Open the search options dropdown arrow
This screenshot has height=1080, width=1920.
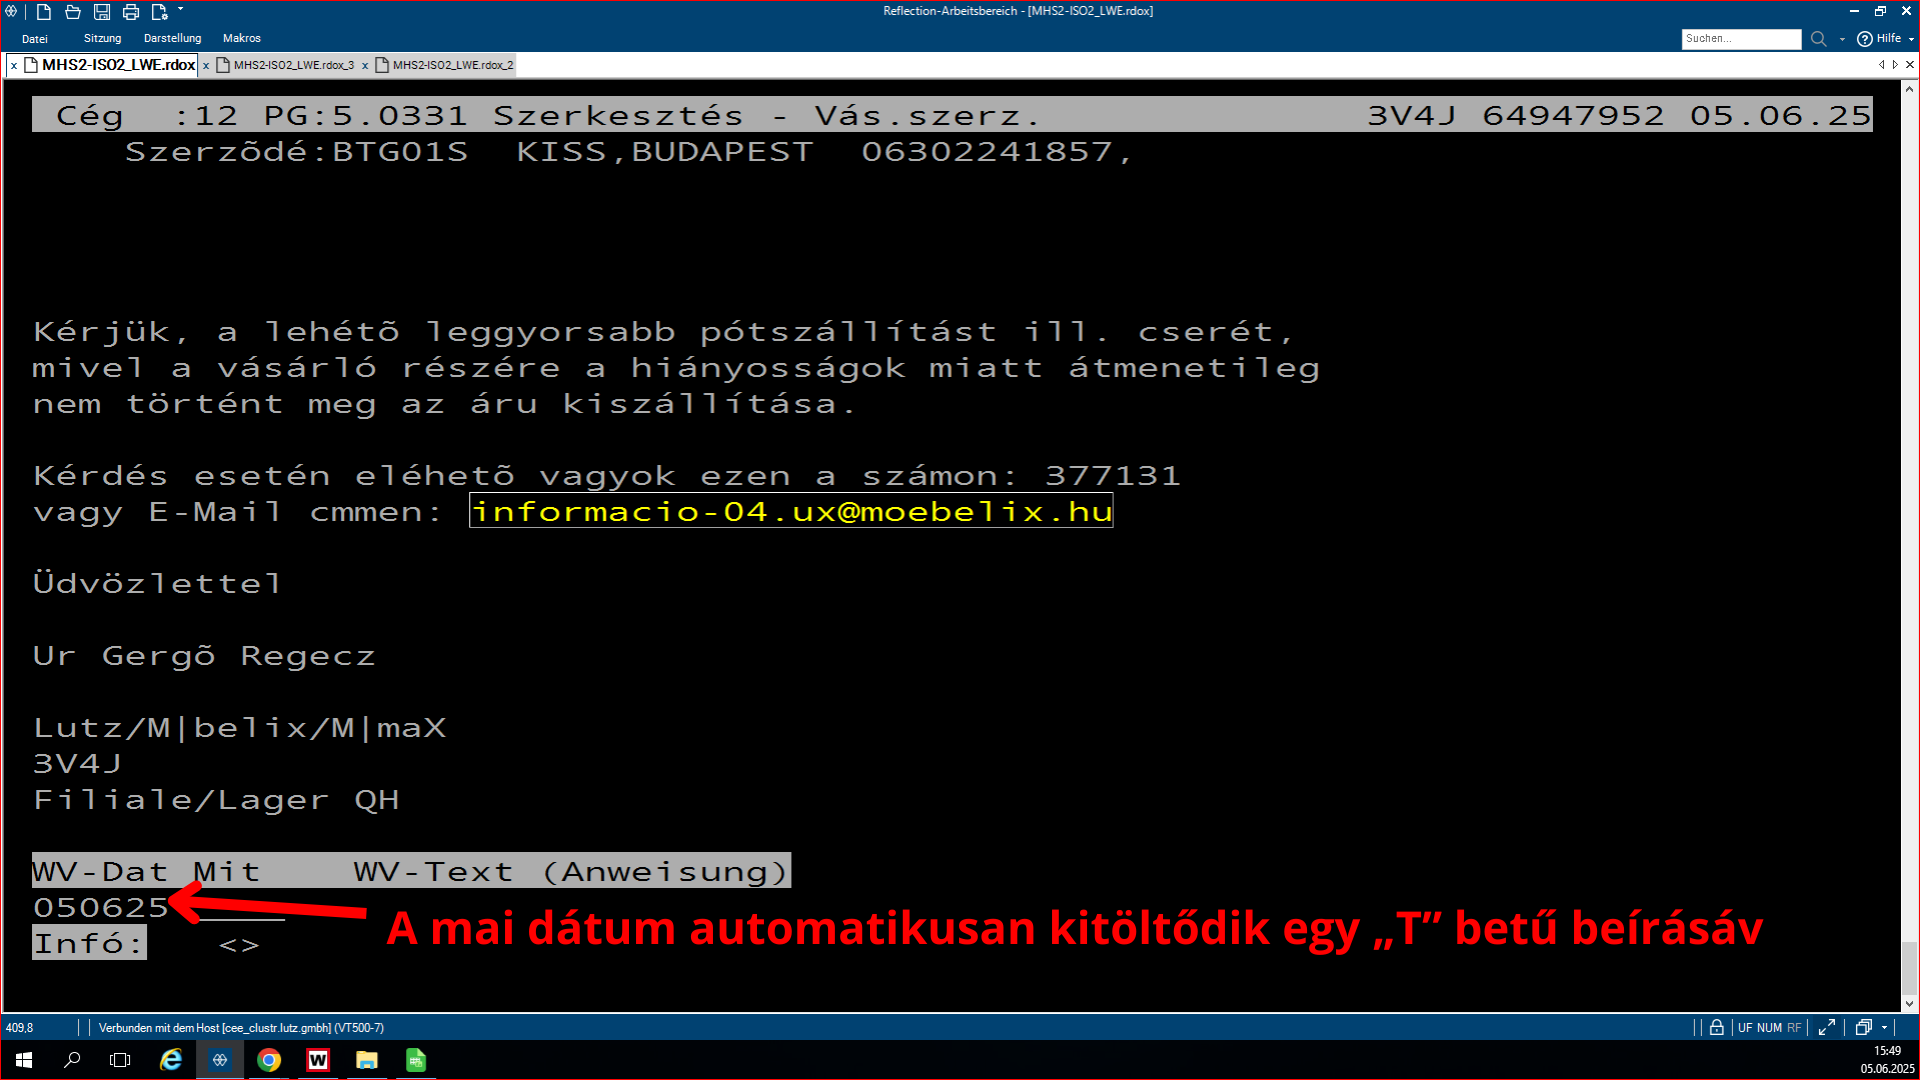tap(1842, 40)
